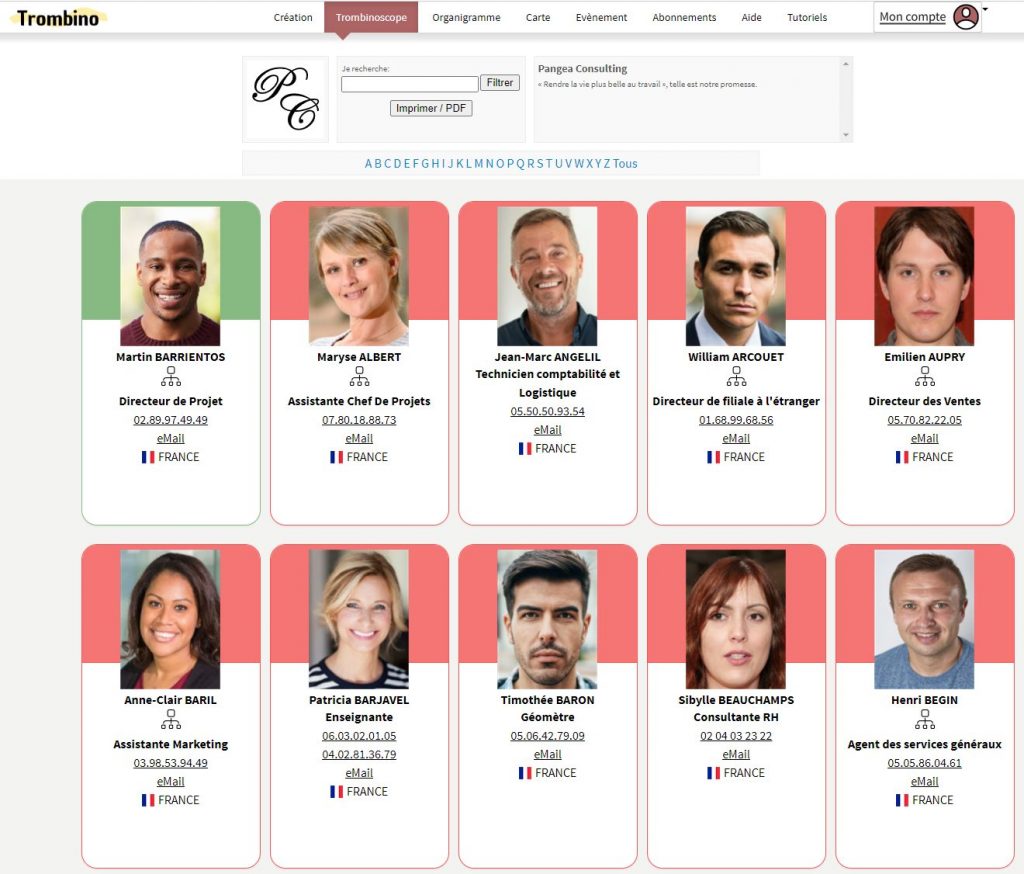Click the Pangea Consulting PC logo
Image resolution: width=1024 pixels, height=874 pixels.
pos(285,99)
